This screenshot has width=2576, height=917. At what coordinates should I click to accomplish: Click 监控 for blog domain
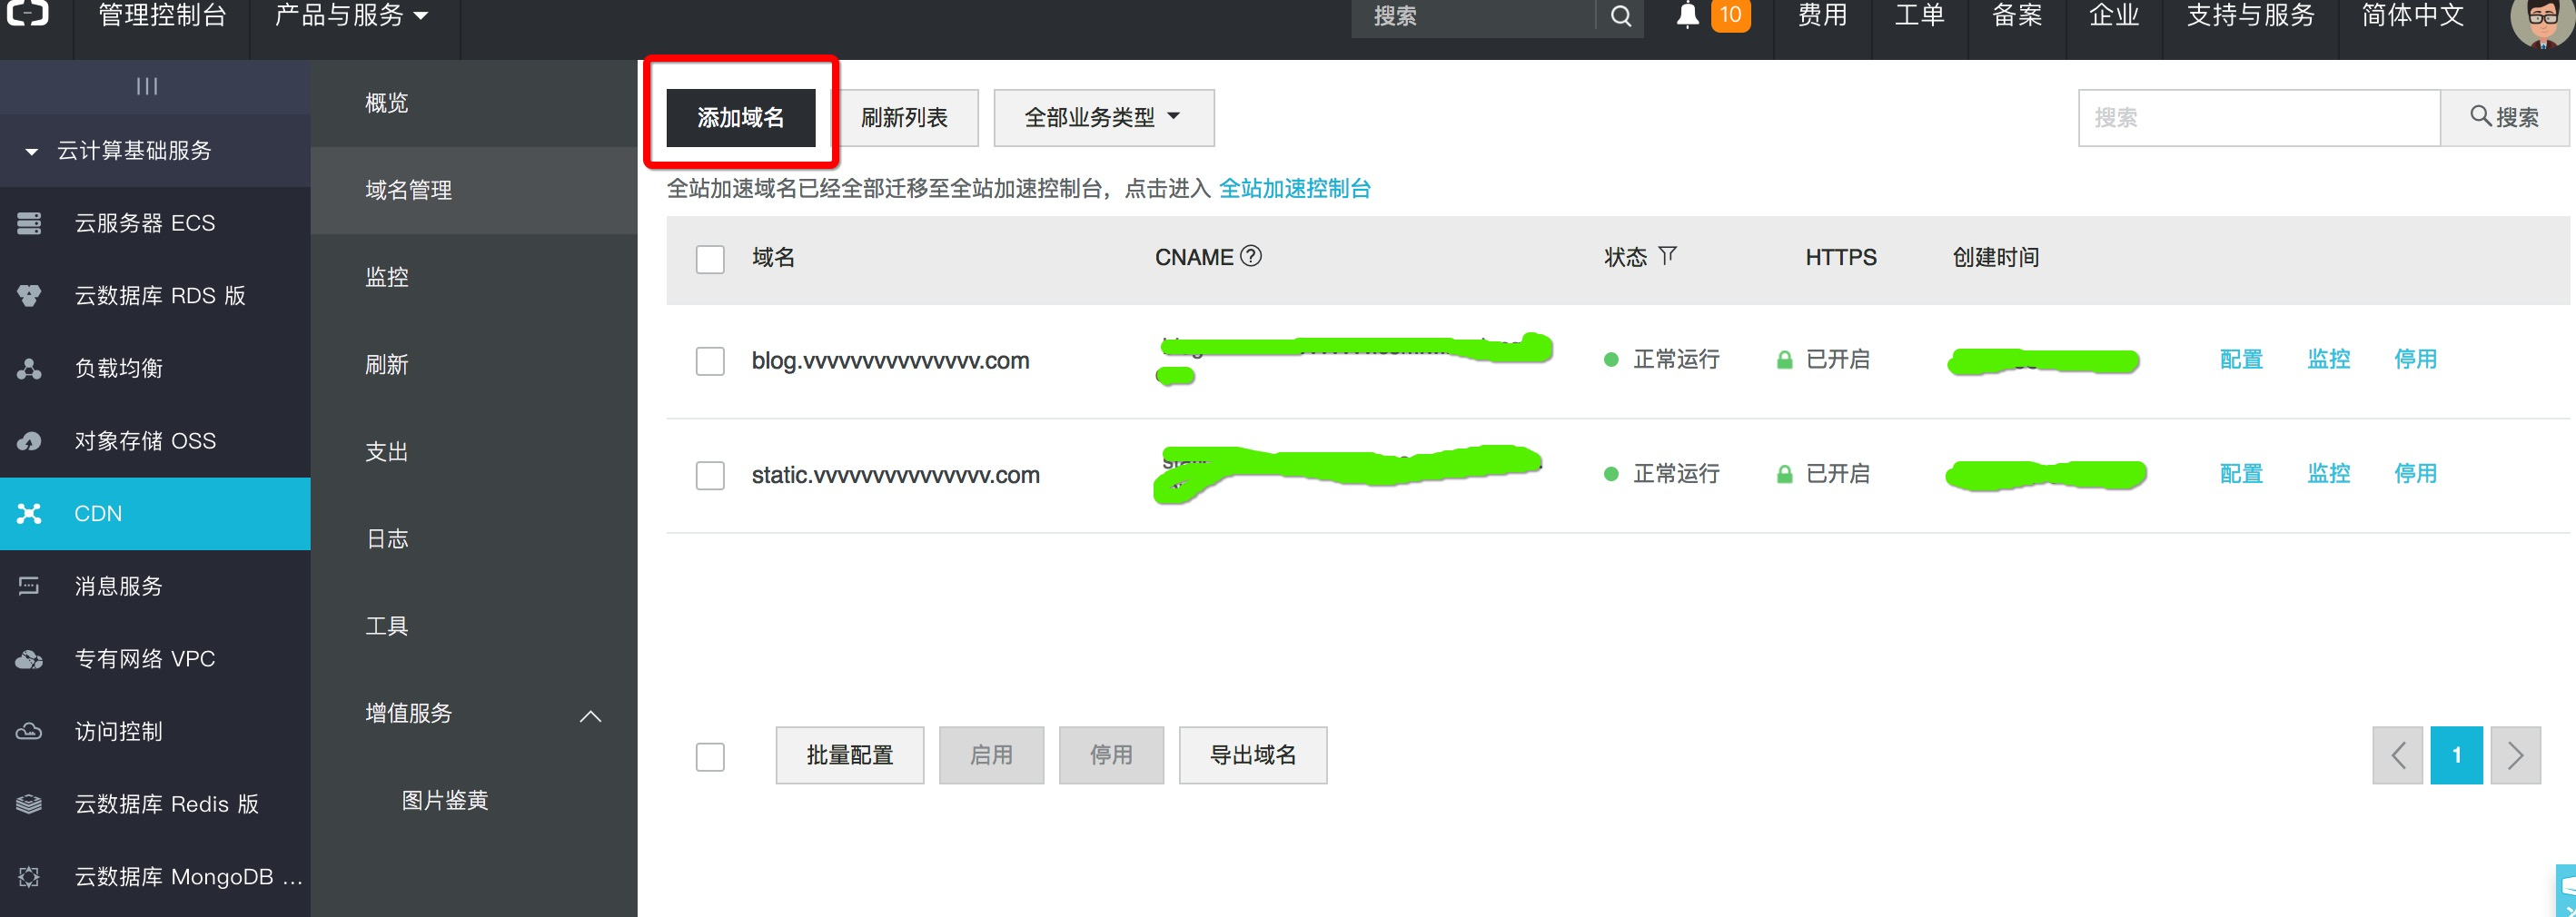(2329, 359)
